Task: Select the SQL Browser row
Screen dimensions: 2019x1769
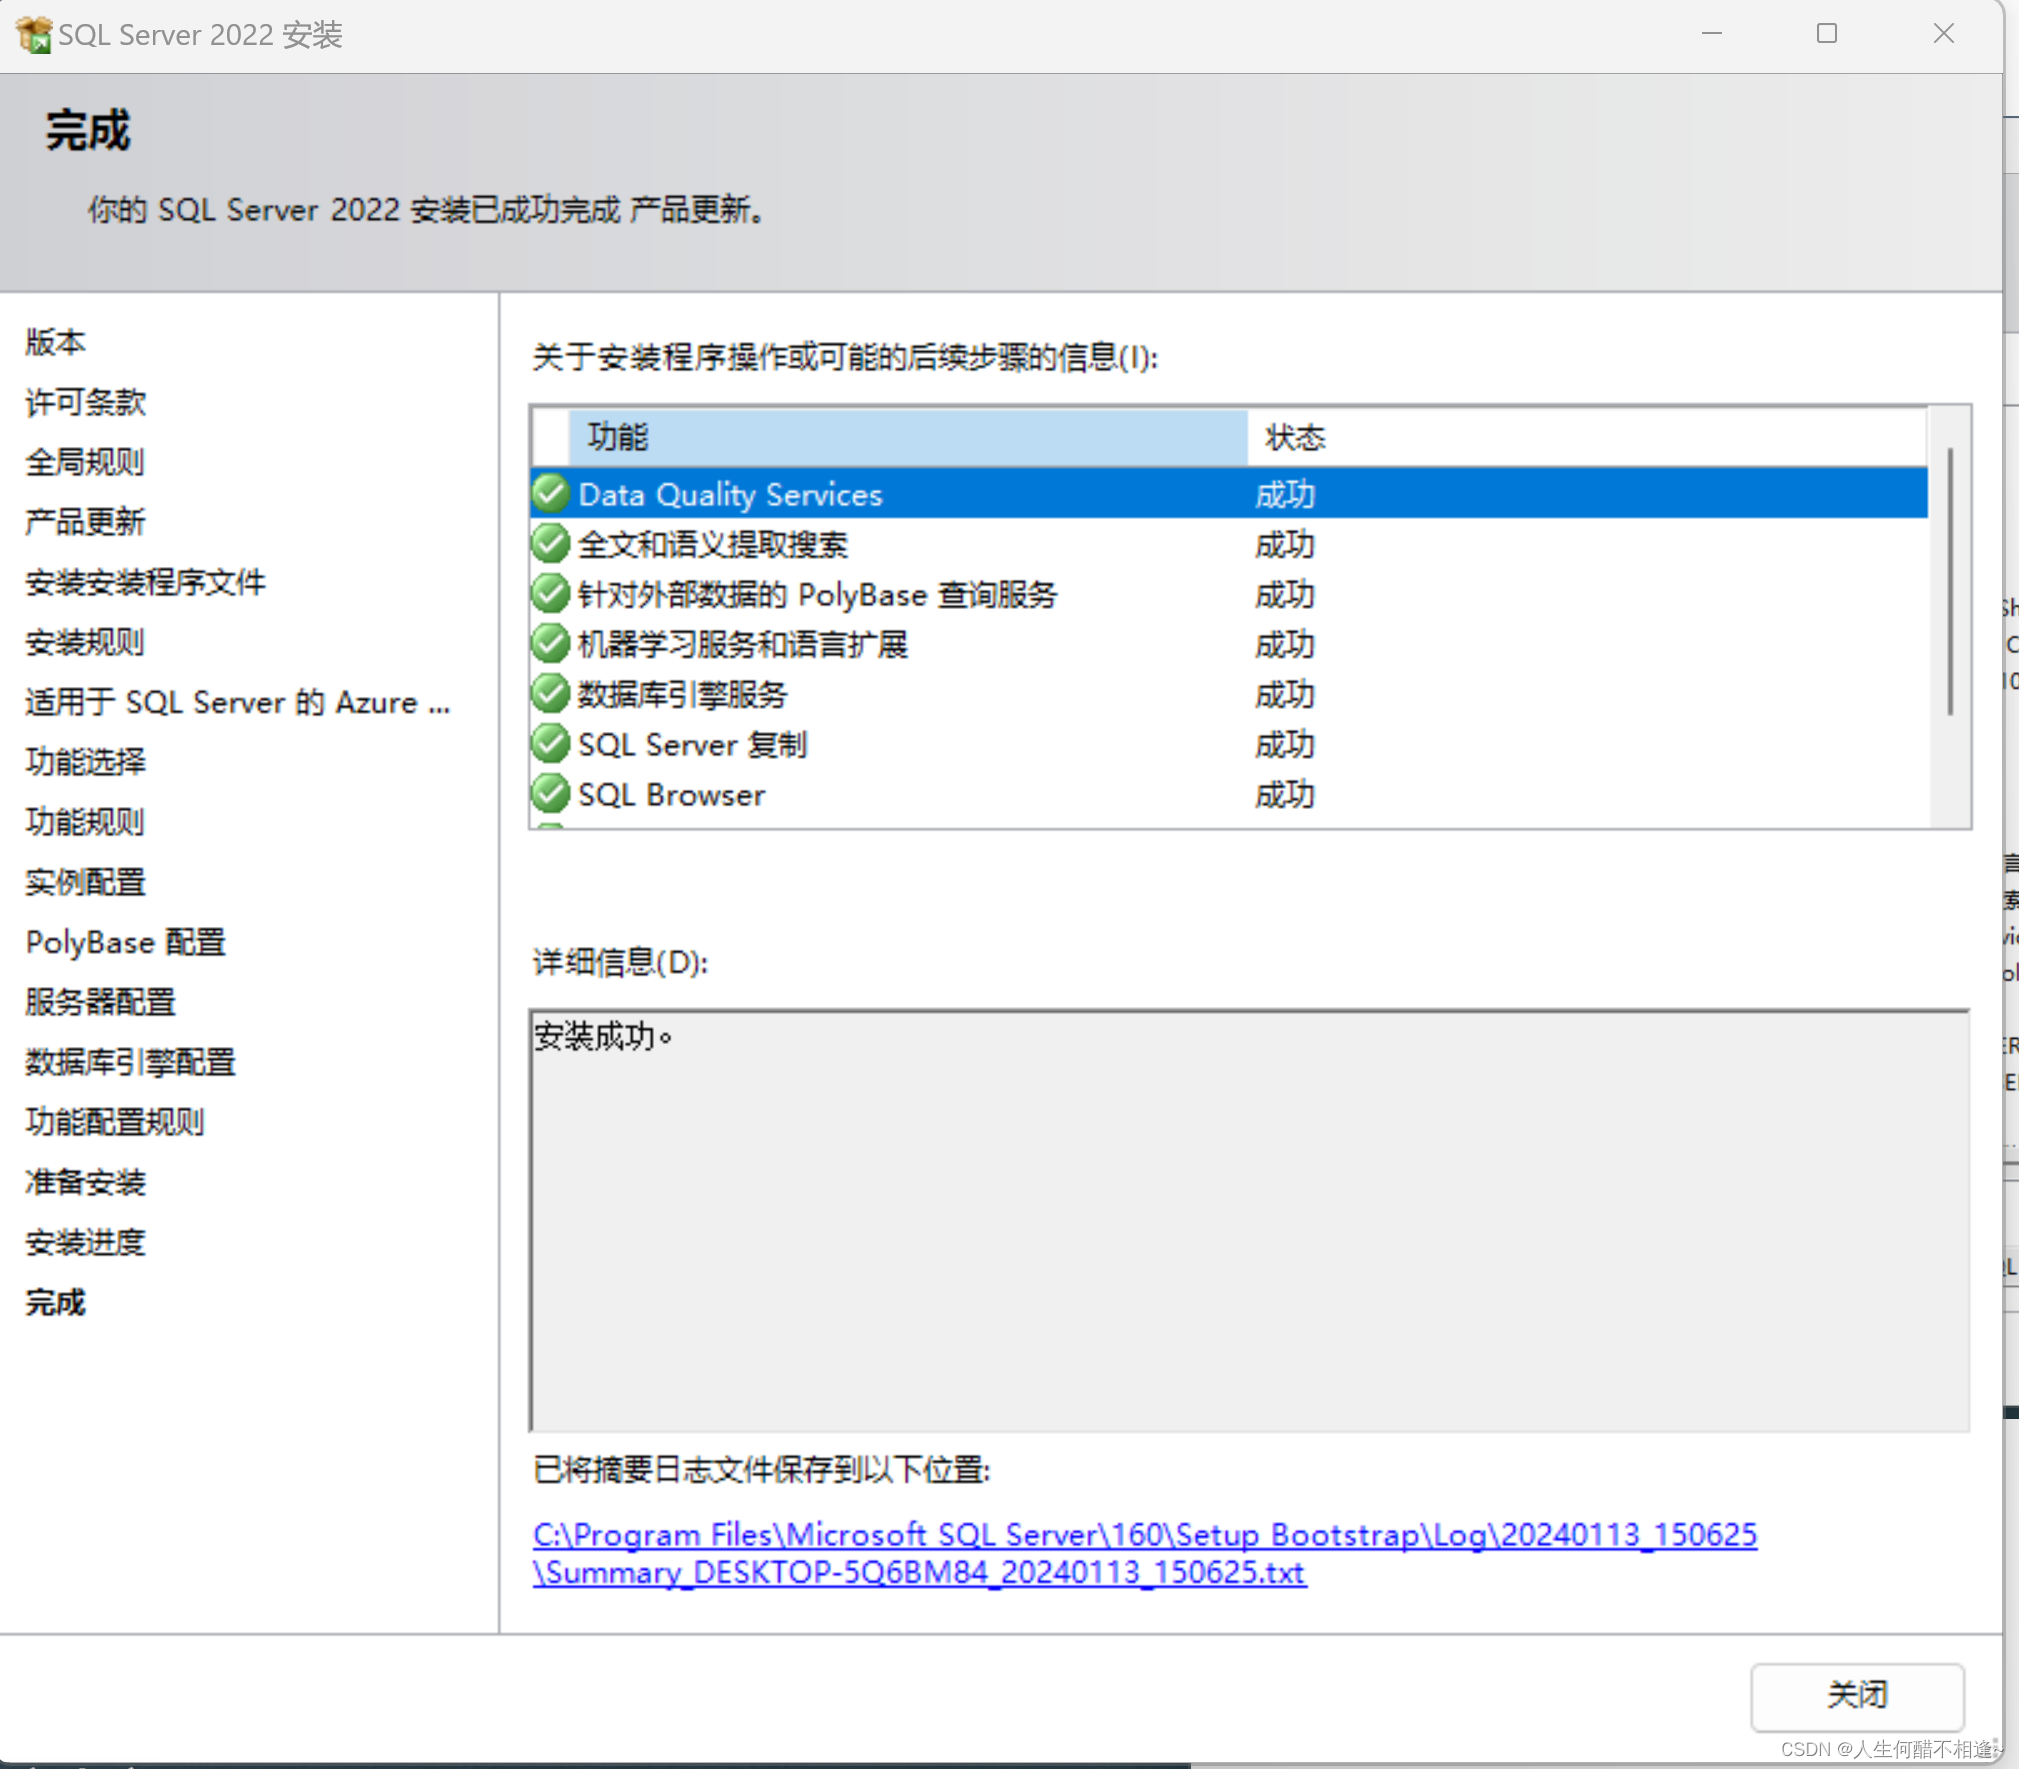Action: 1229,793
